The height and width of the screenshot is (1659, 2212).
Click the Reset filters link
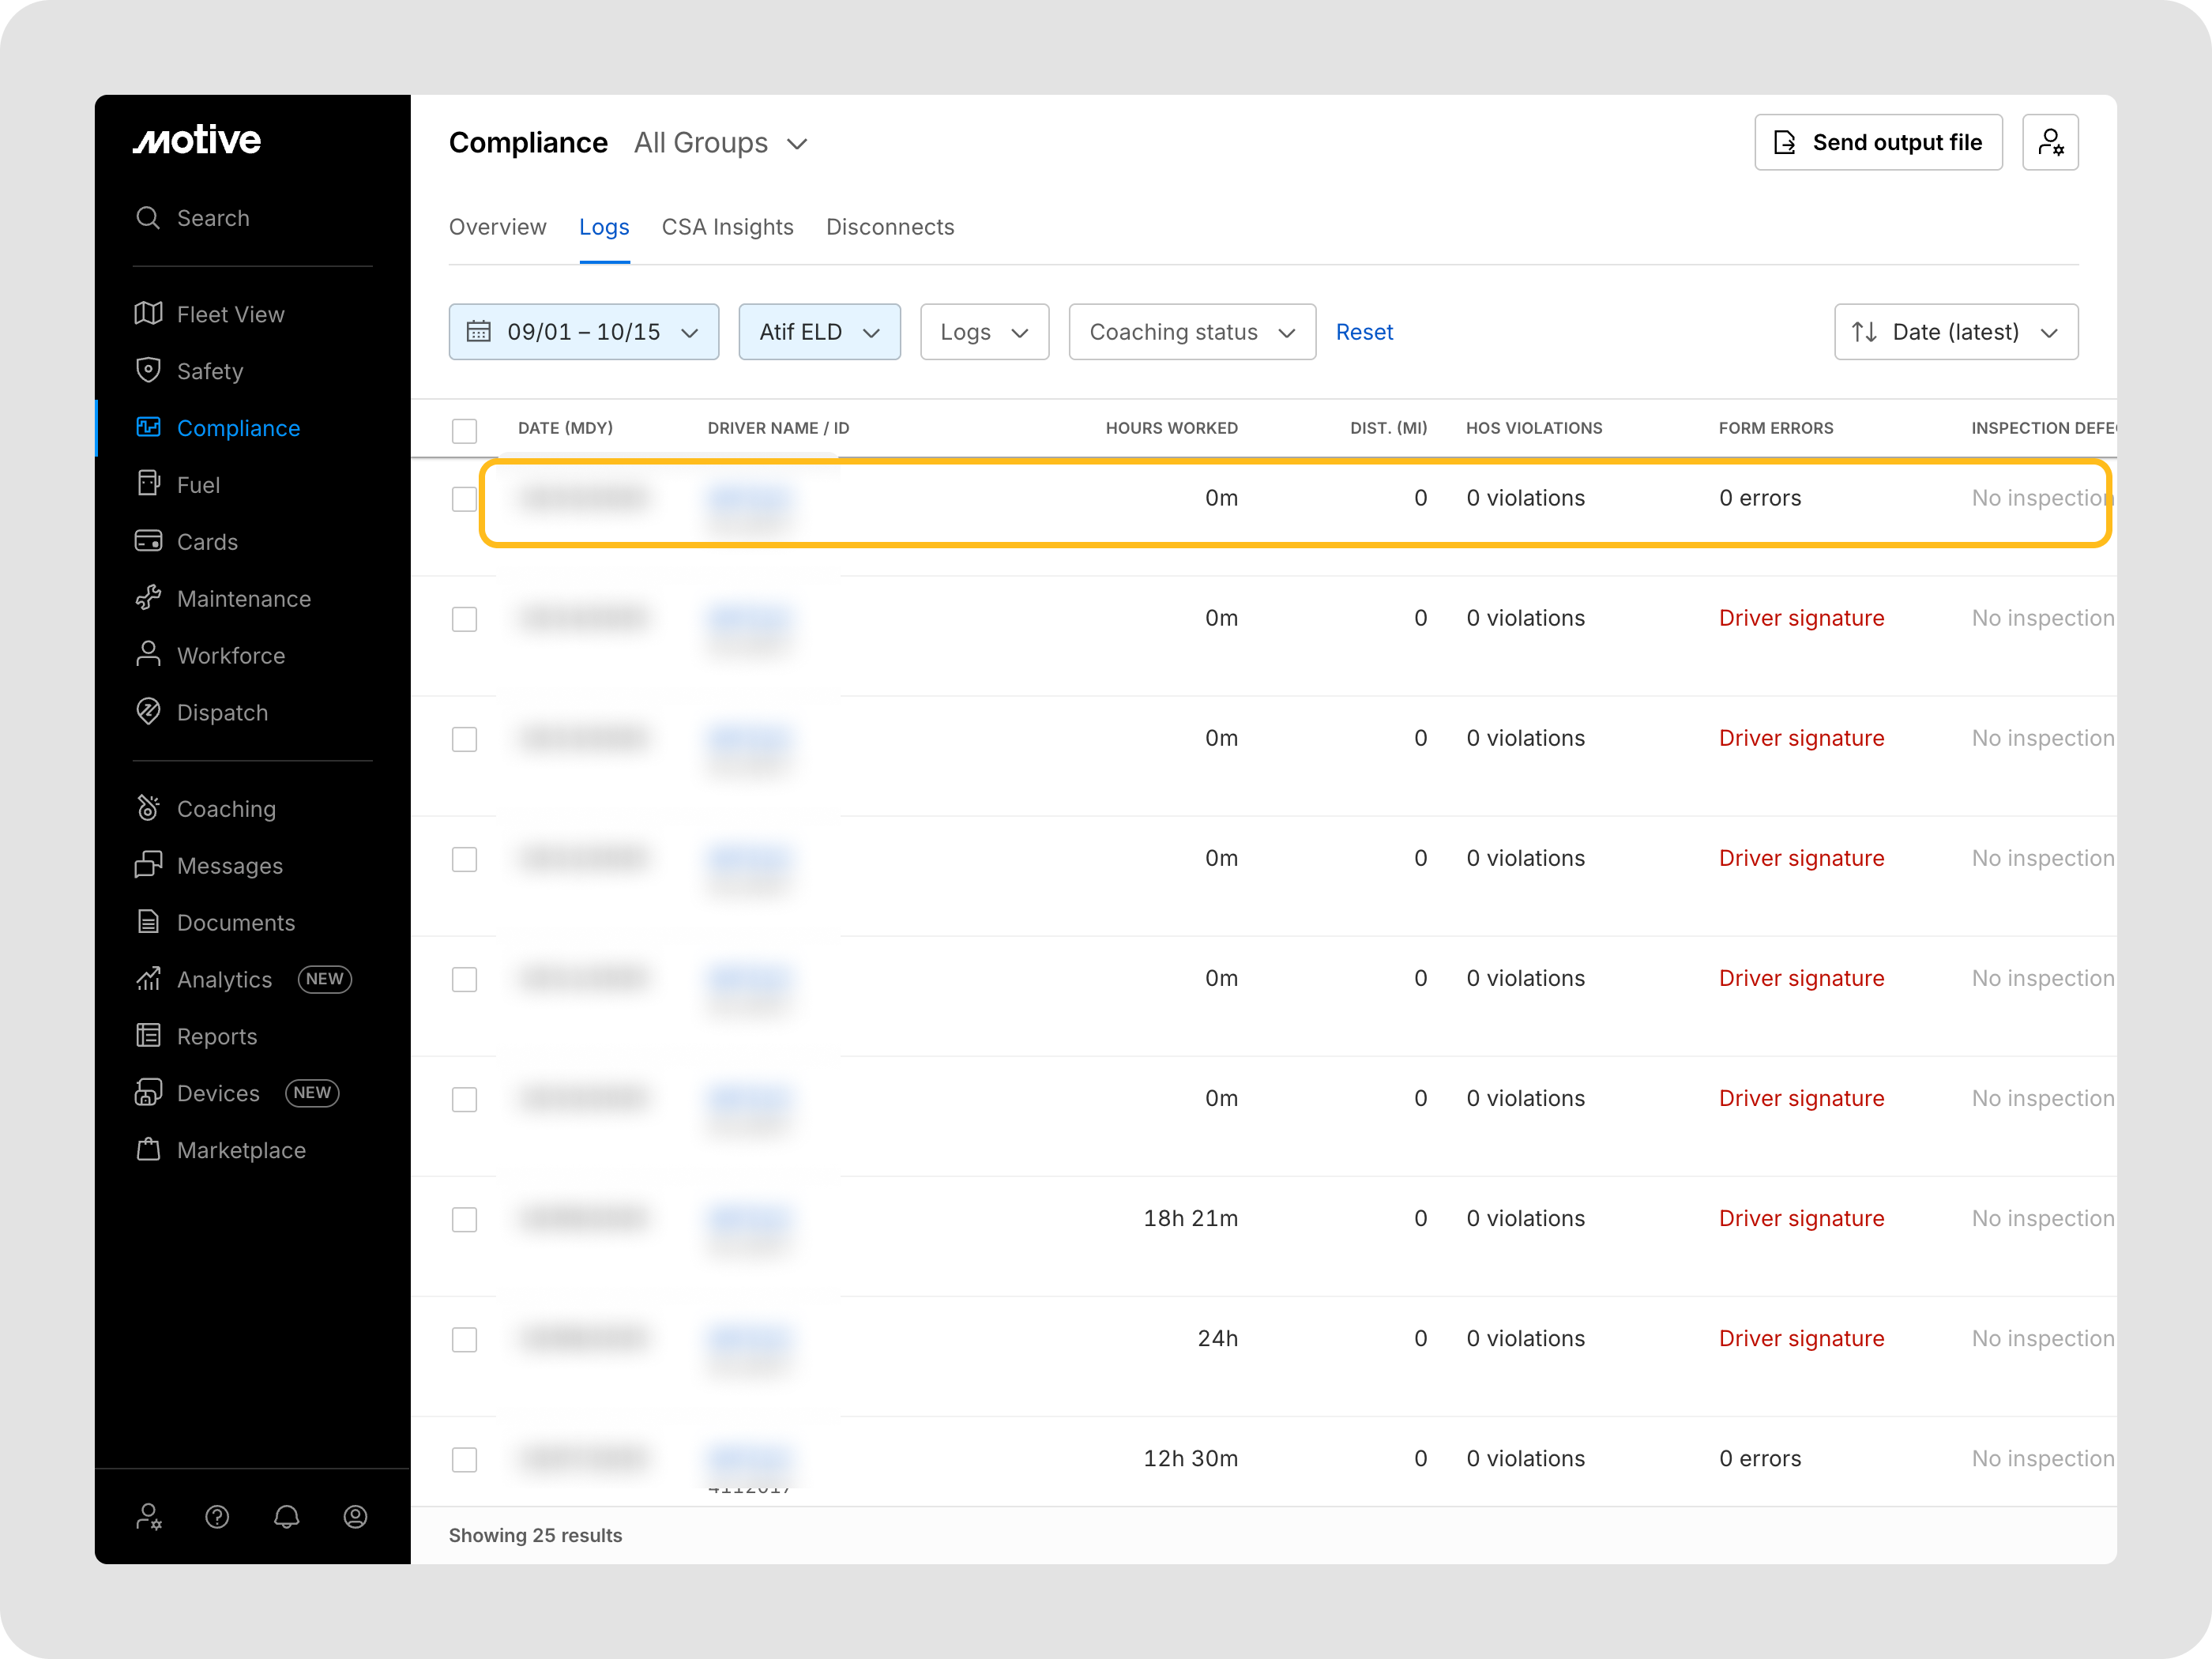pos(1363,332)
